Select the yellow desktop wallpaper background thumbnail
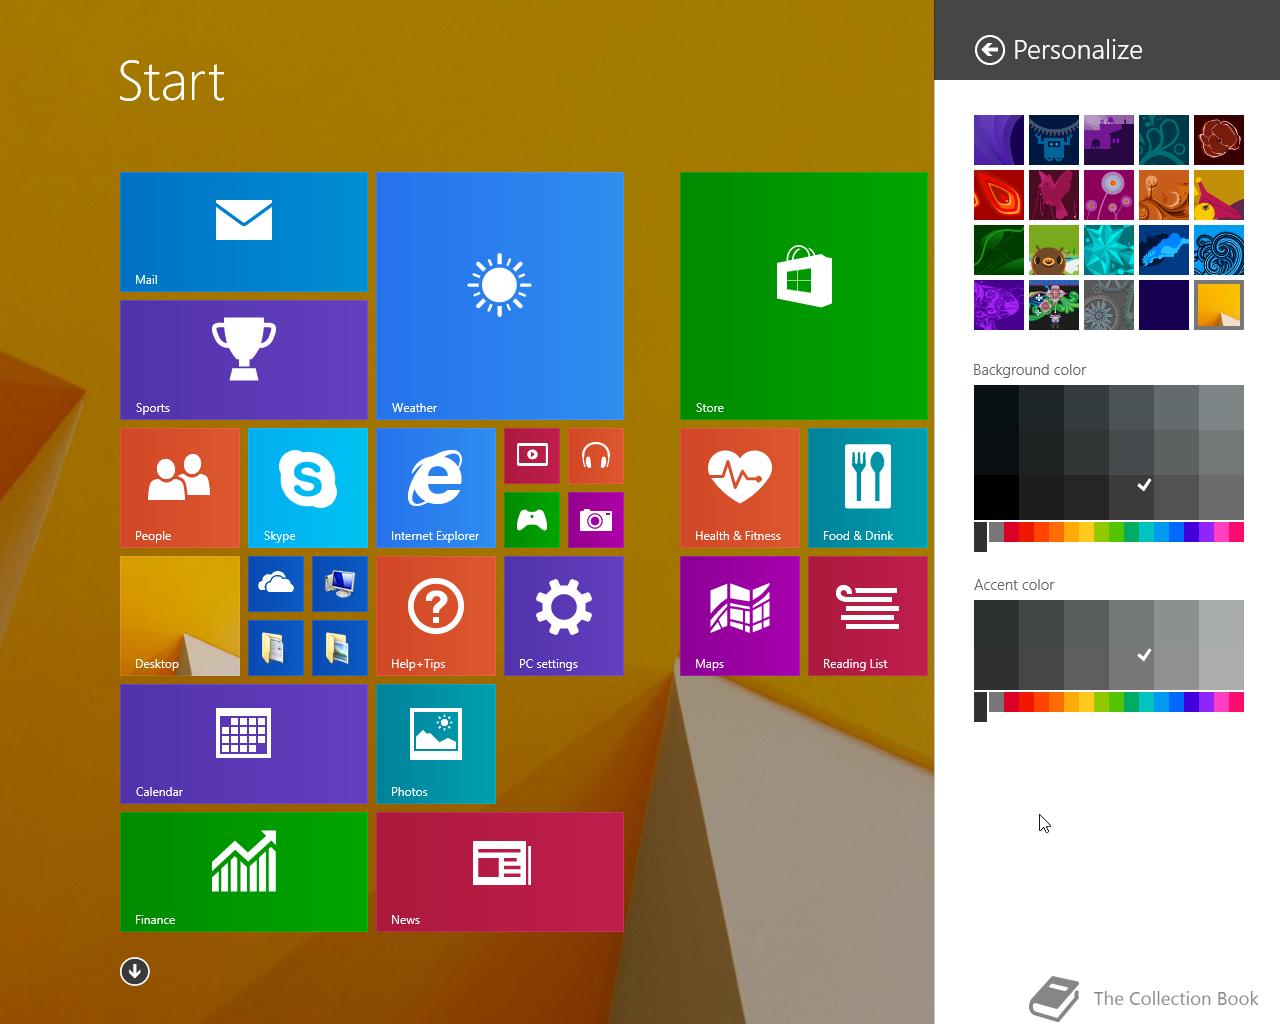Image resolution: width=1280 pixels, height=1024 pixels. pos(1219,305)
